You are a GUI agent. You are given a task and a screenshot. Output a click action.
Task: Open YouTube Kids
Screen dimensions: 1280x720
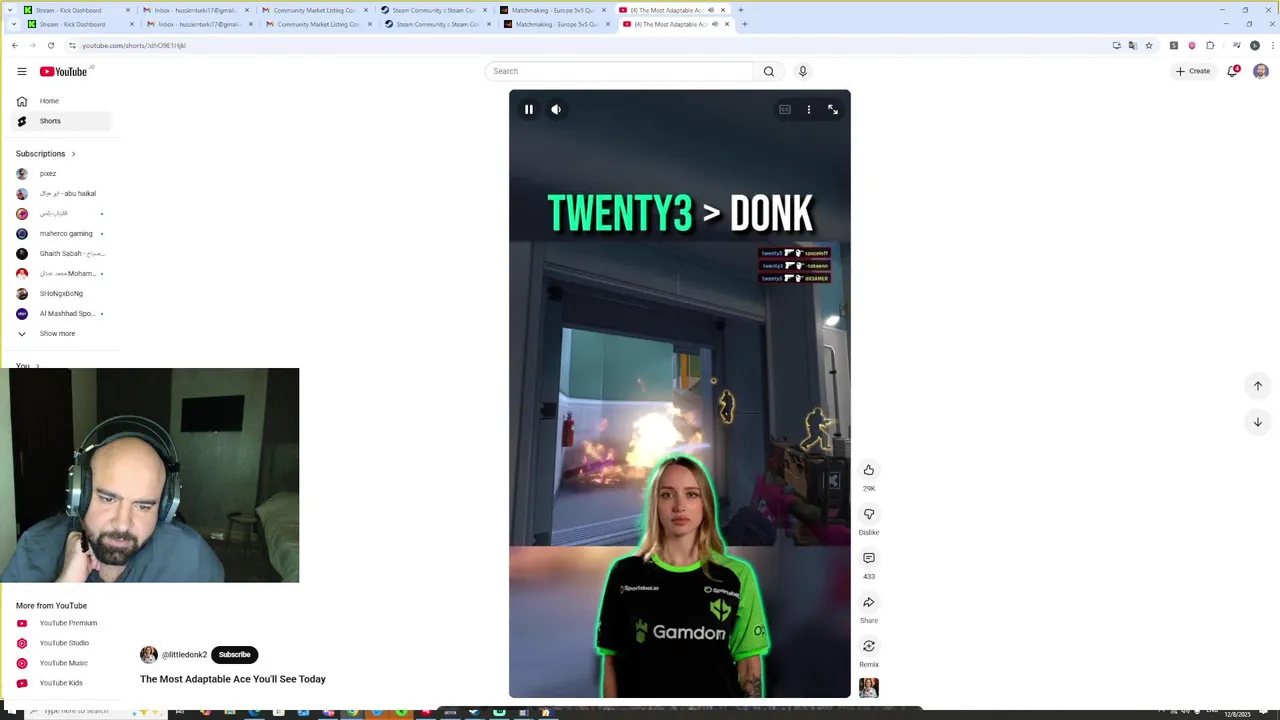pos(60,683)
